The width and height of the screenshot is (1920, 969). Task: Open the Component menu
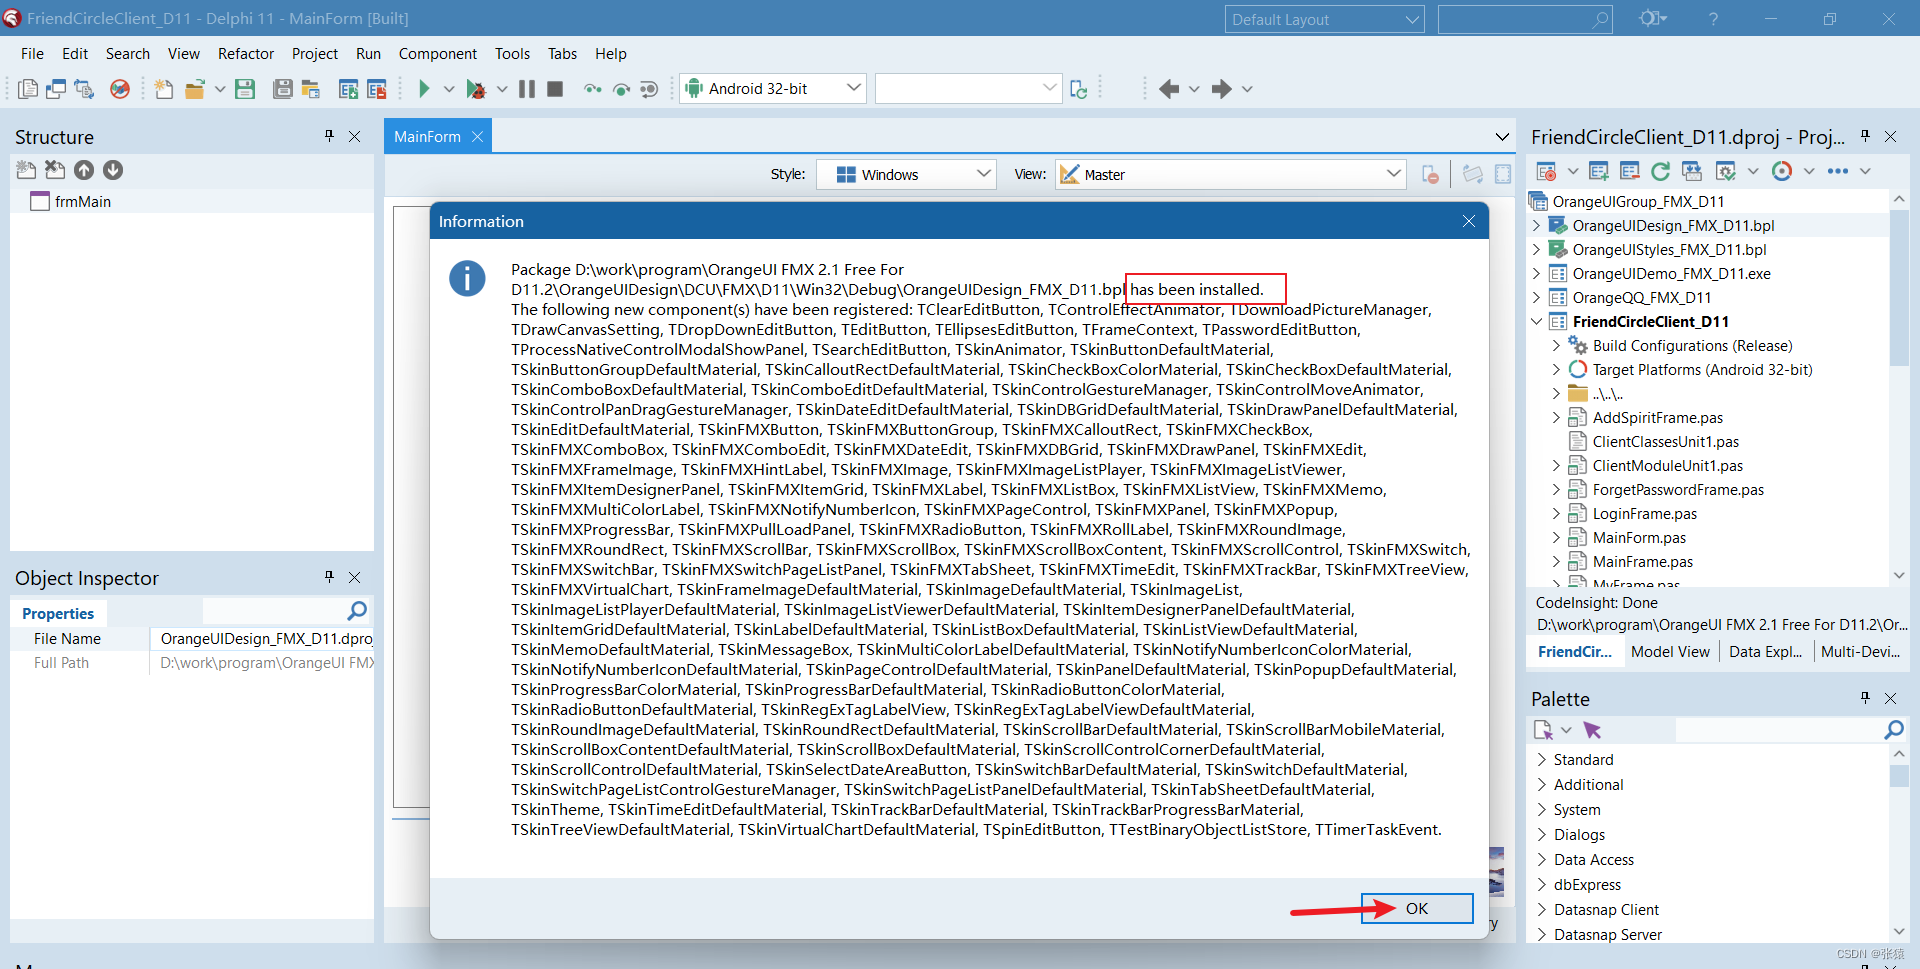tap(437, 53)
